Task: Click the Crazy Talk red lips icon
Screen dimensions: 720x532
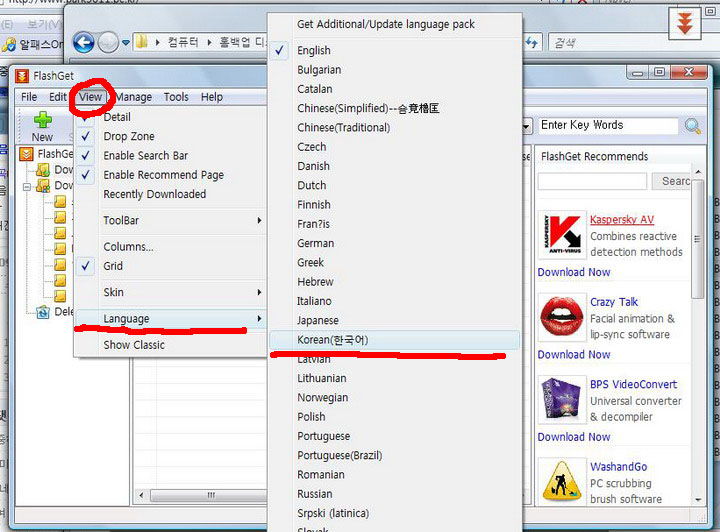Action: point(560,318)
